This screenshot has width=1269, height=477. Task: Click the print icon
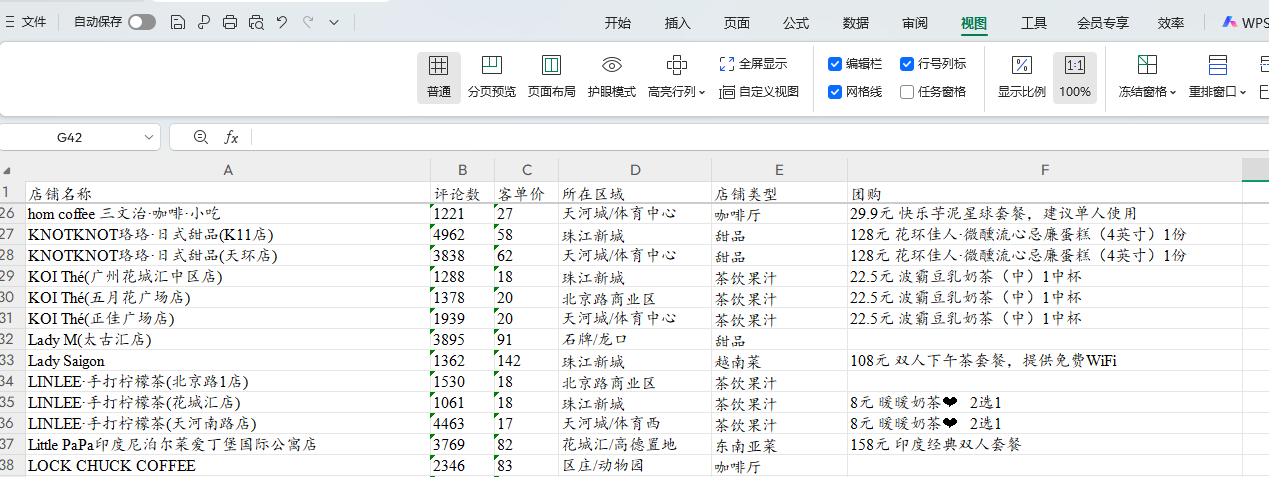click(x=230, y=22)
